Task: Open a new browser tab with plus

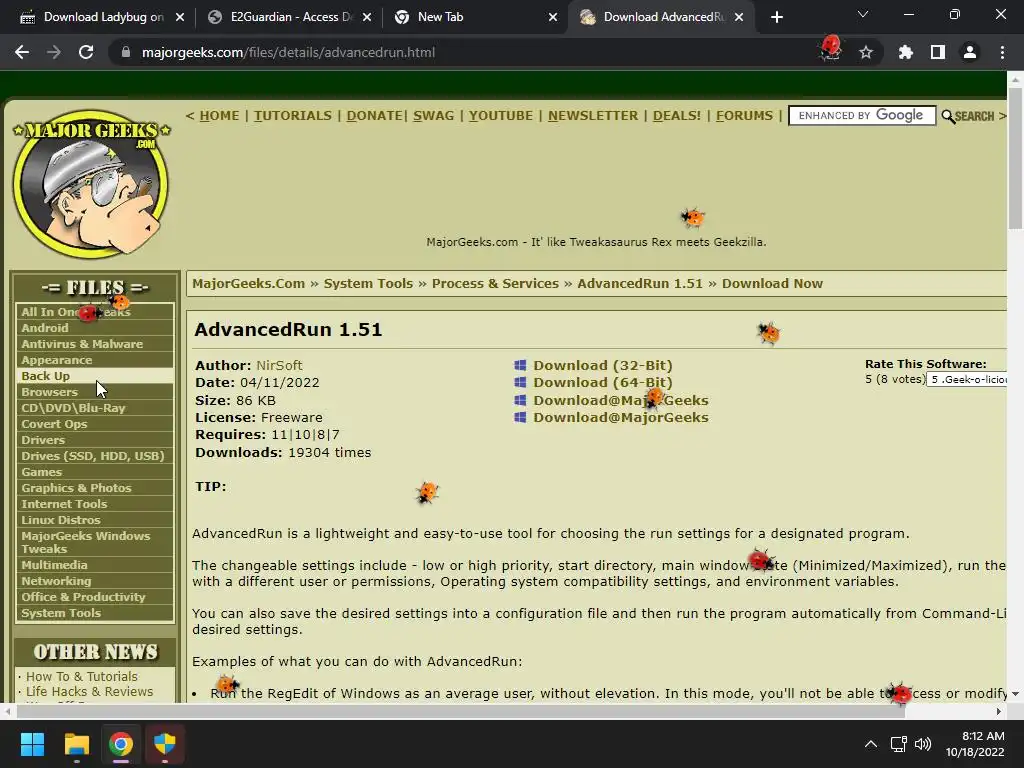Action: click(776, 17)
